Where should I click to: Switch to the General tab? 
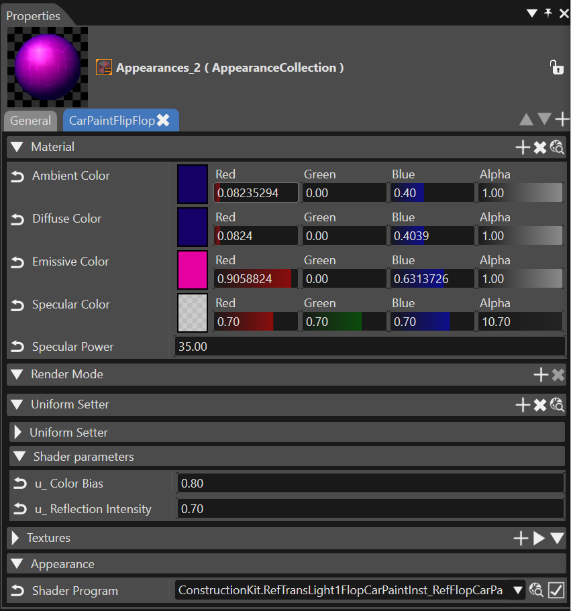pos(30,121)
